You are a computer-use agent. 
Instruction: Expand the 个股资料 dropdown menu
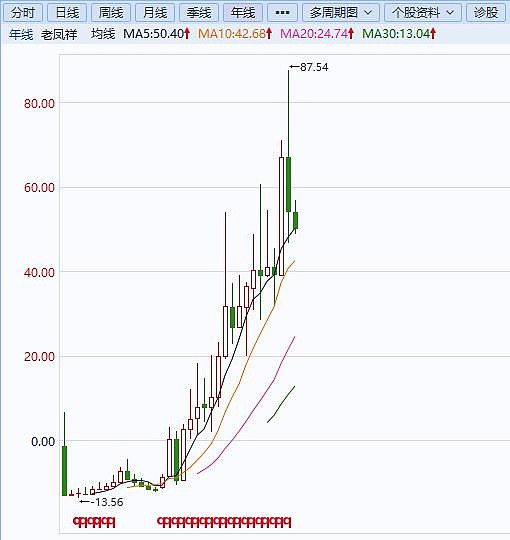[x=423, y=13]
